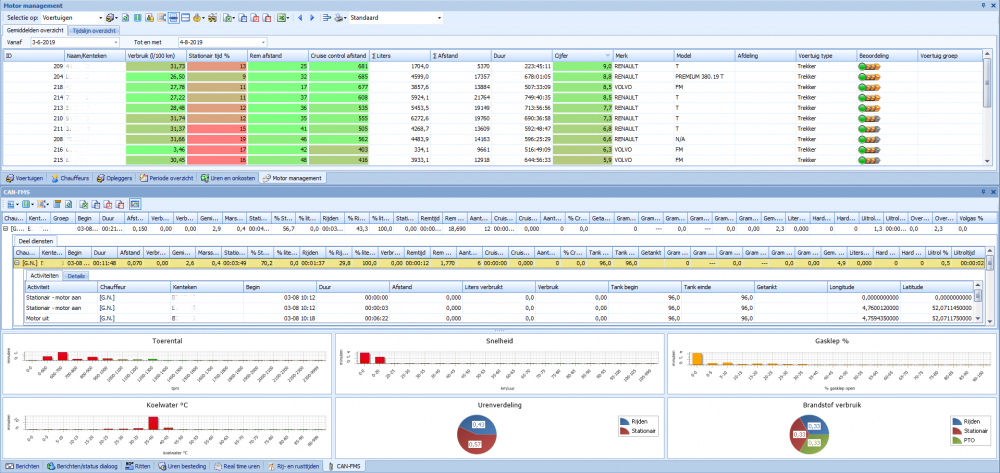1000x473 pixels.
Task: Open the vehicle selection icon dropdown in Motor management toolbar
Action: tap(117, 18)
